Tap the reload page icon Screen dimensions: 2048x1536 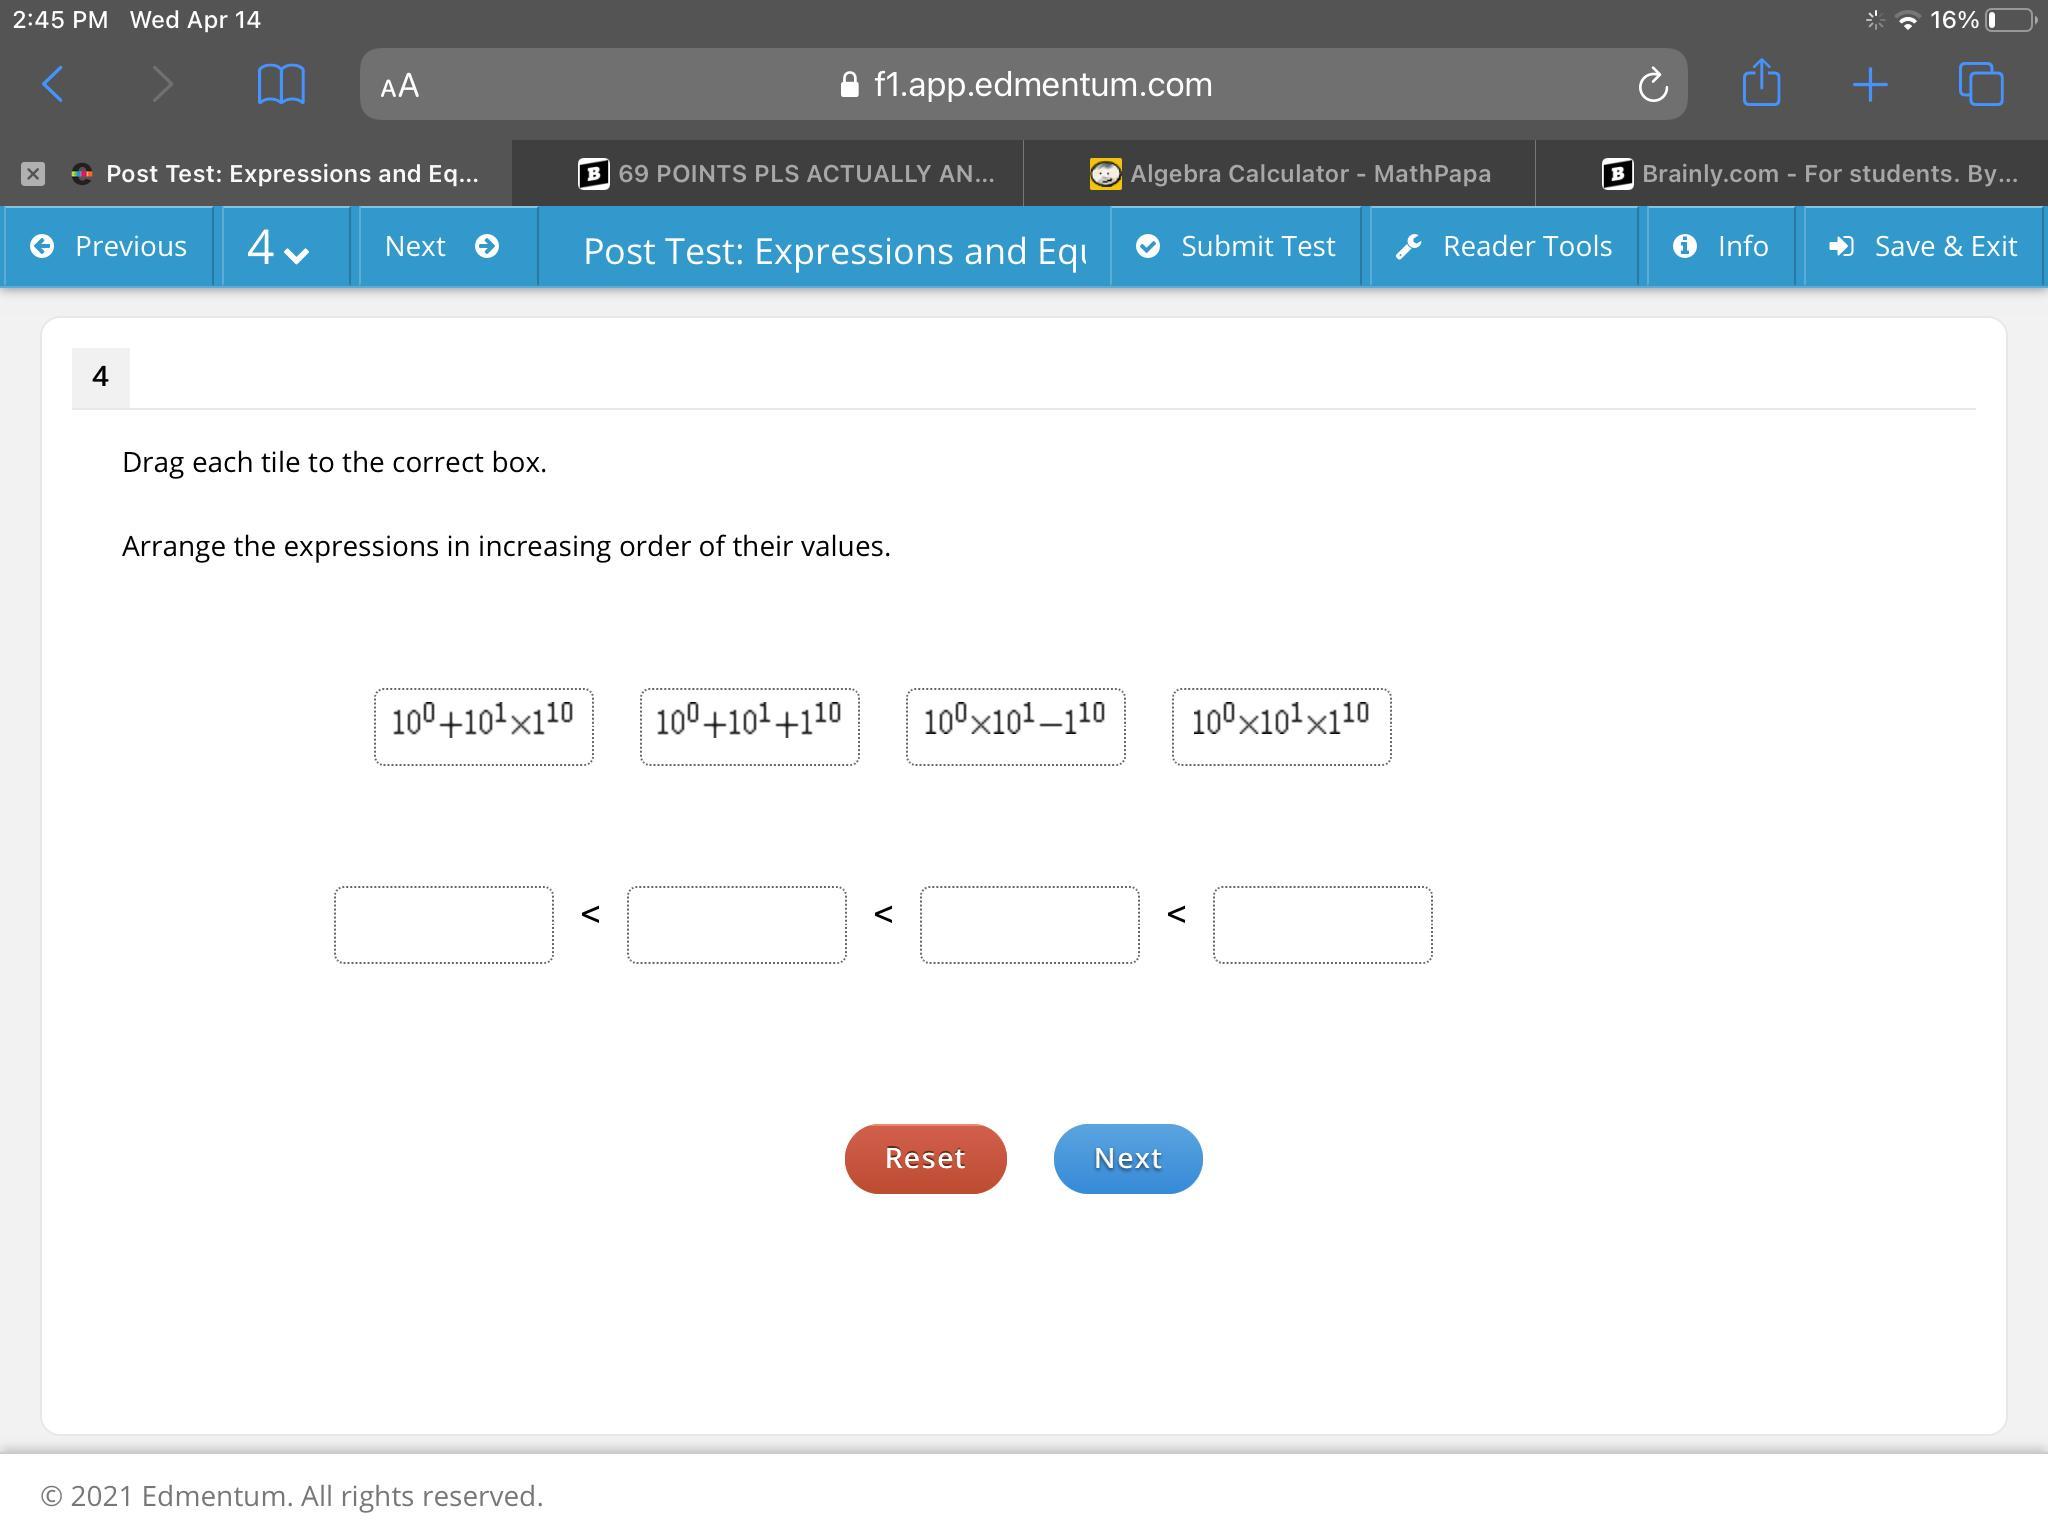click(x=1652, y=85)
